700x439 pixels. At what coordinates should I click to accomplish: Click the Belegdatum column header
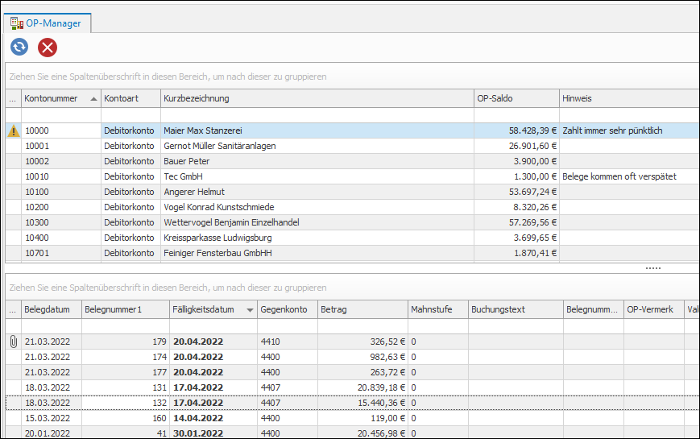[51, 309]
